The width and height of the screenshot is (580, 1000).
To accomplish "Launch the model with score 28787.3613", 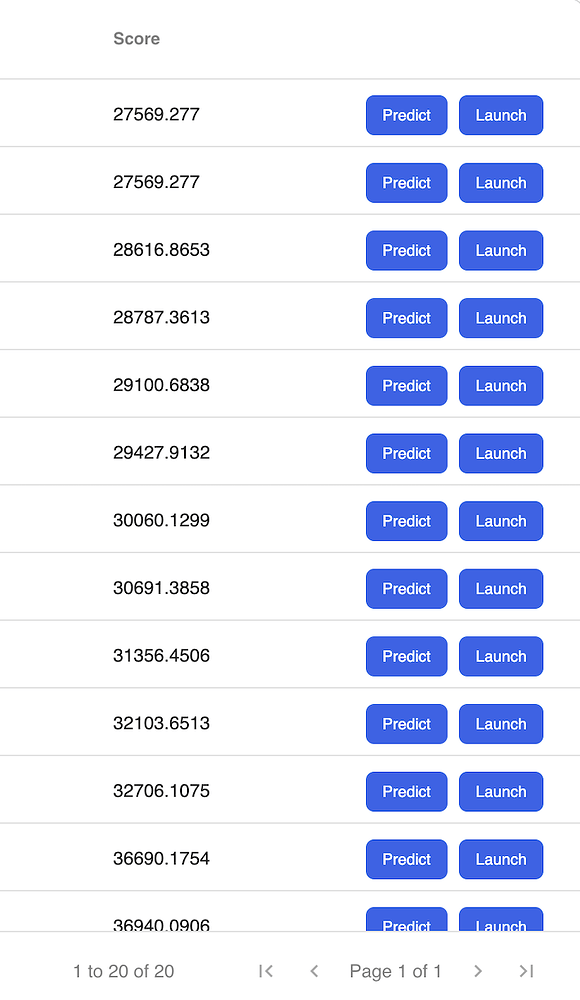I will 500,318.
